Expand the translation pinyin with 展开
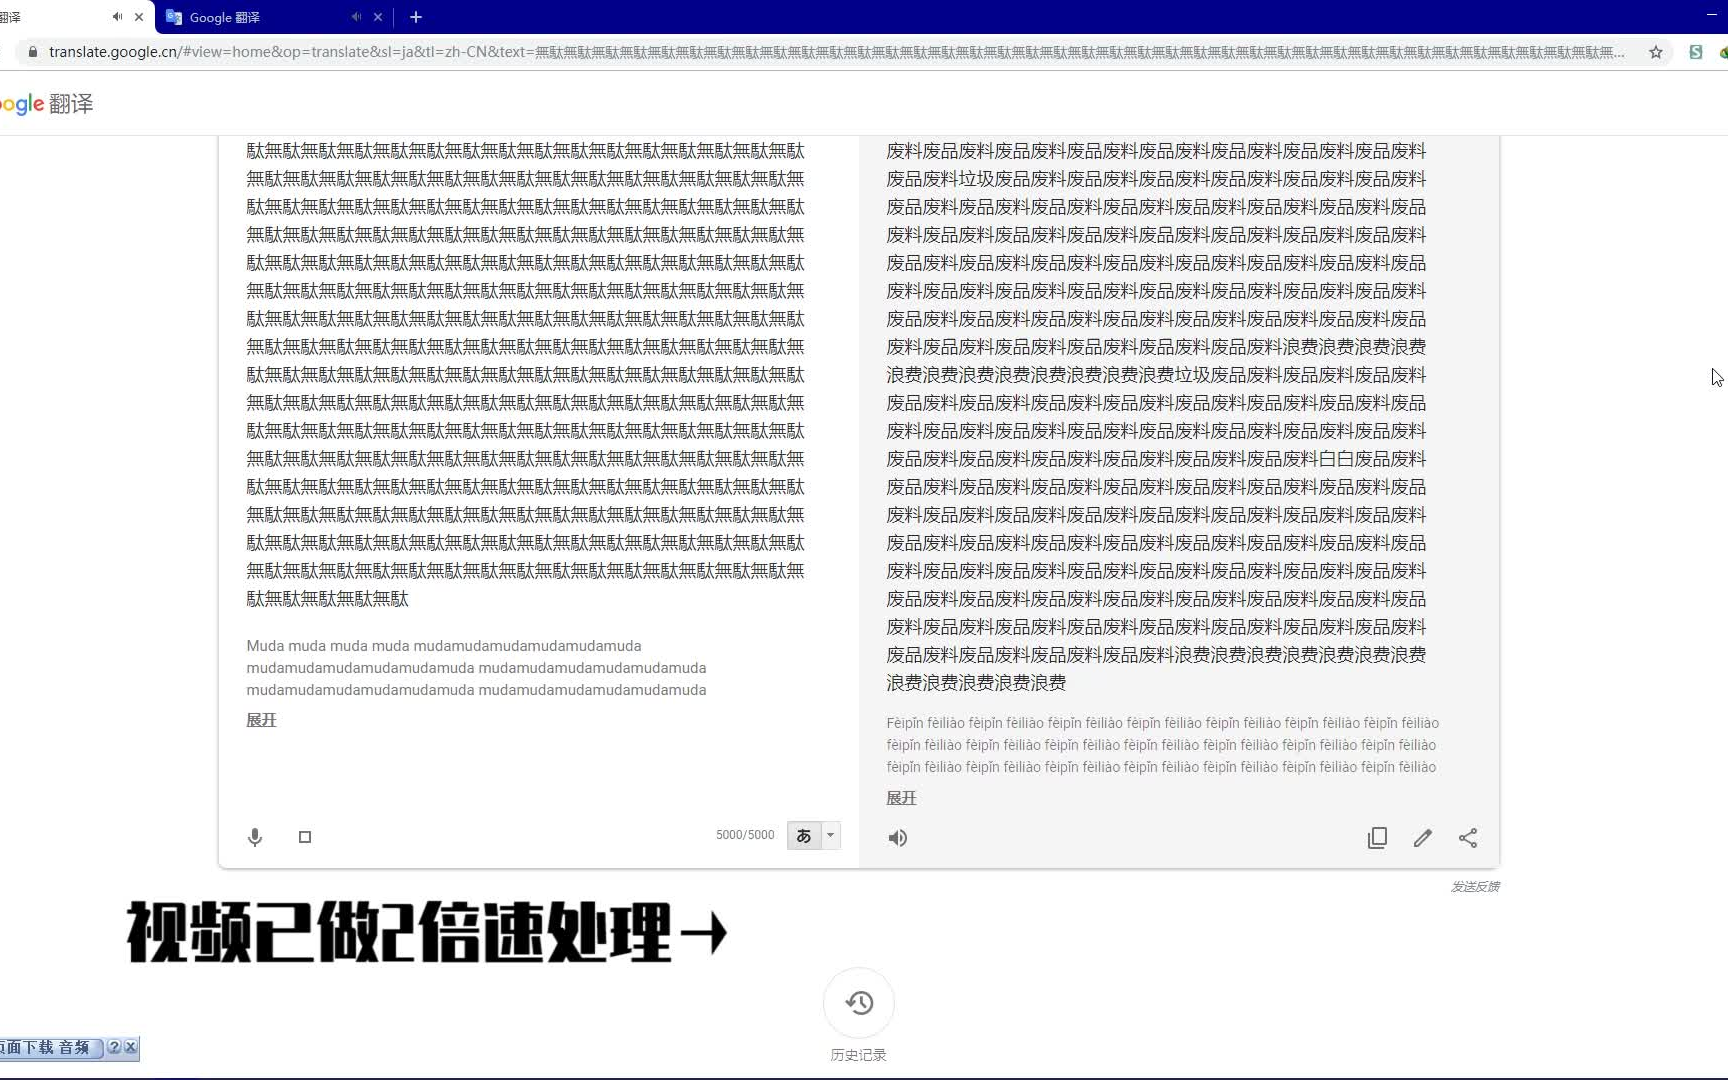 901,798
